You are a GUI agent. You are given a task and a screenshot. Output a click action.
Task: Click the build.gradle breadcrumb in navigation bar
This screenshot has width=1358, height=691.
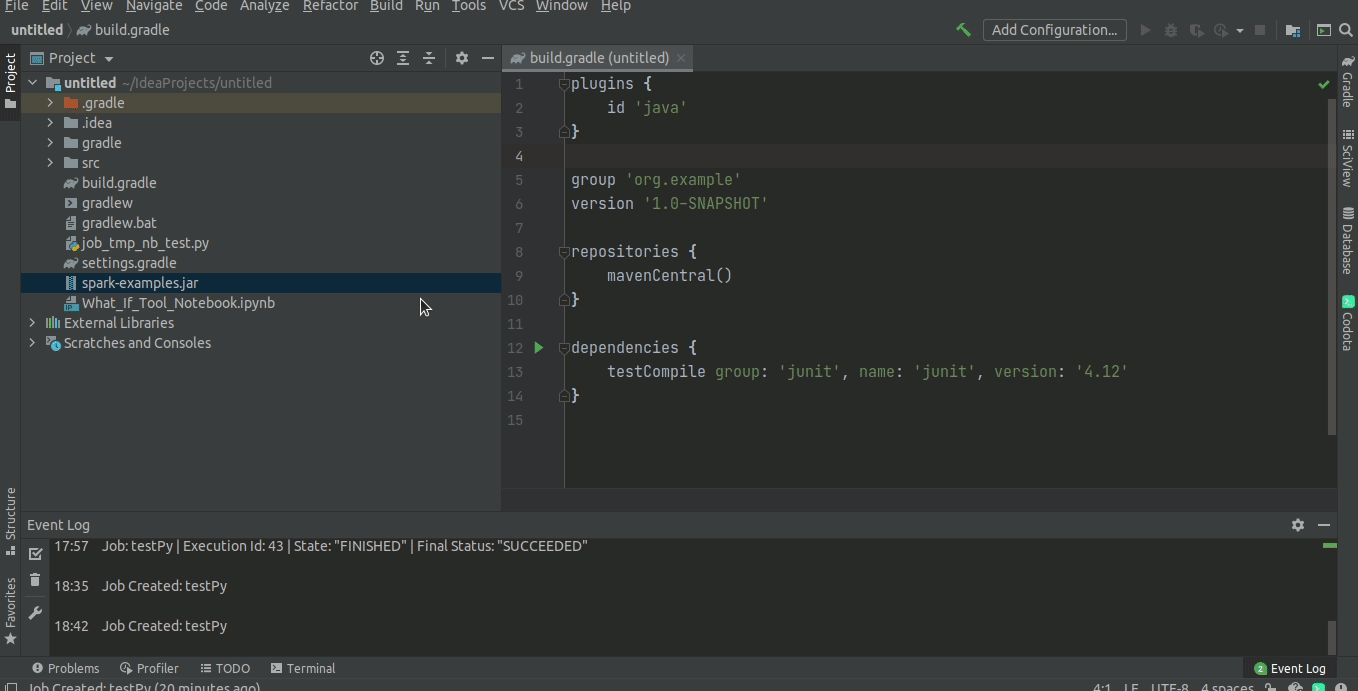pos(123,30)
